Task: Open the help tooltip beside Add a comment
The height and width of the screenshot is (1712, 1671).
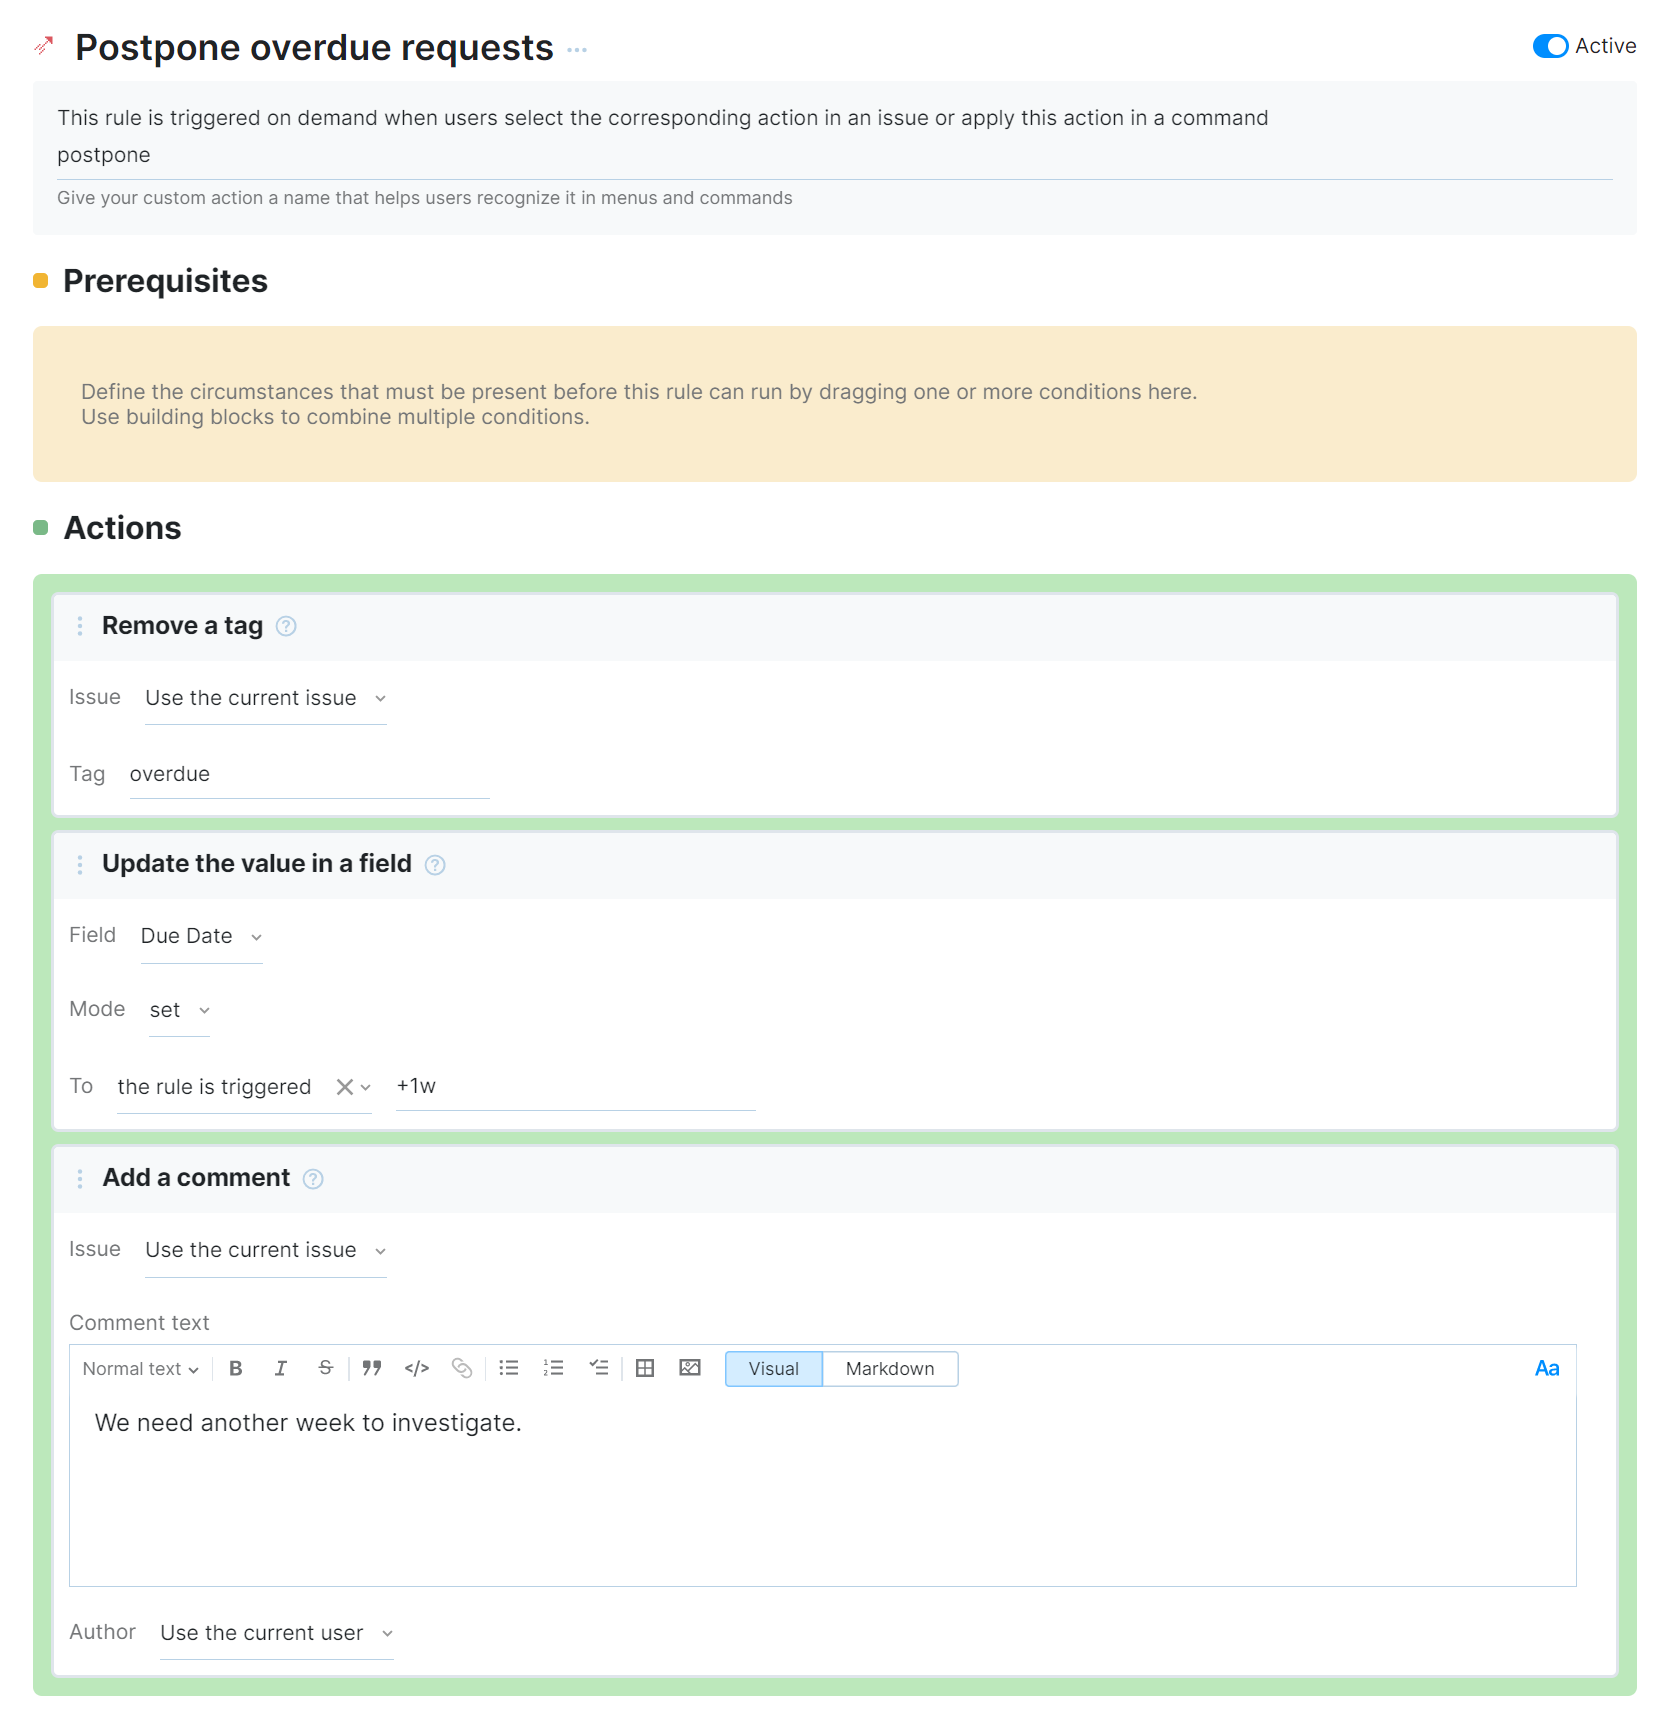Action: tap(313, 1179)
